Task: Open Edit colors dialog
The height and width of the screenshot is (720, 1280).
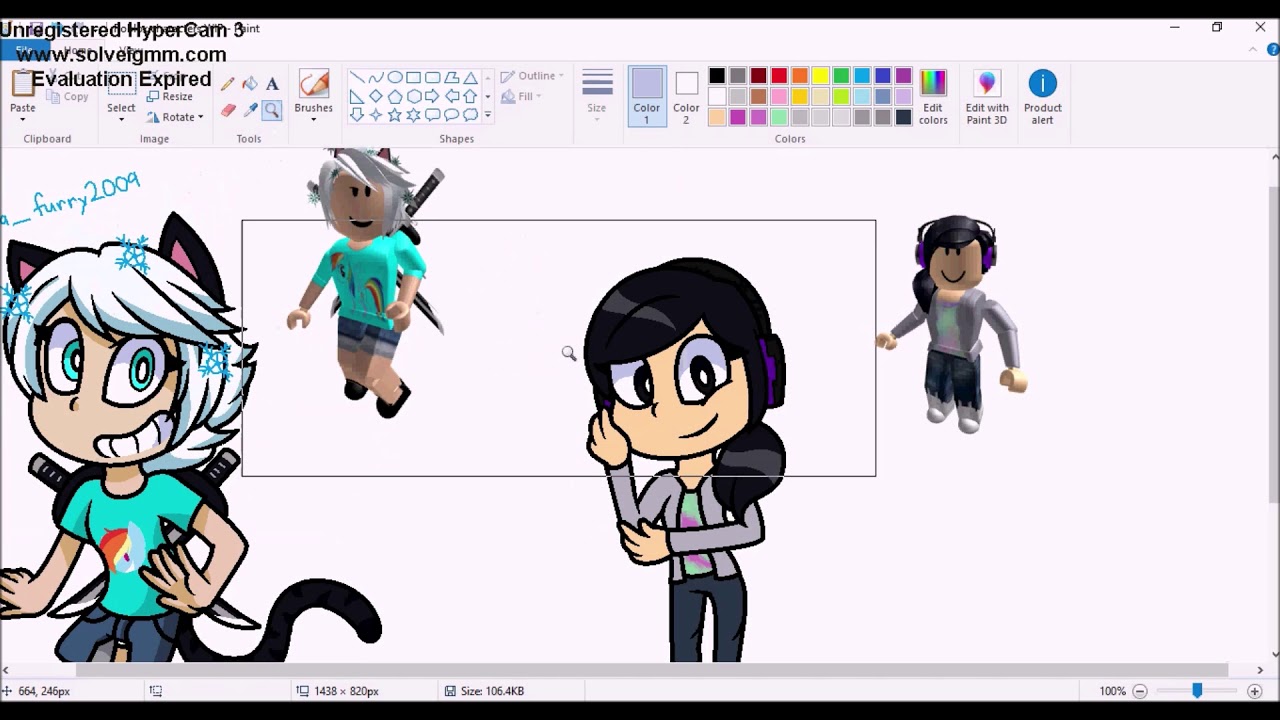Action: 933,96
